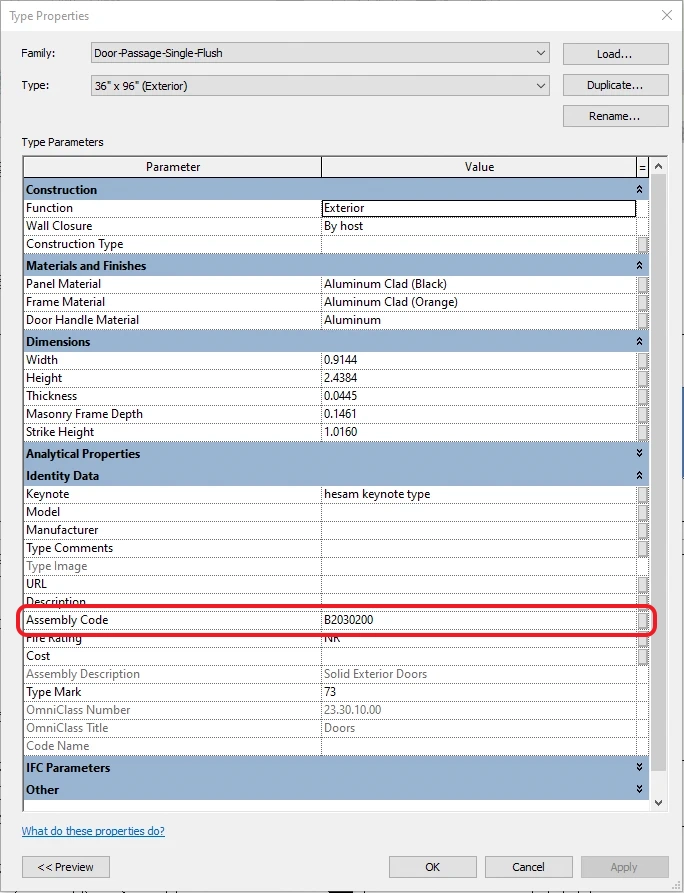Click the small button beside the Width value
This screenshot has width=684, height=893.
click(x=642, y=360)
